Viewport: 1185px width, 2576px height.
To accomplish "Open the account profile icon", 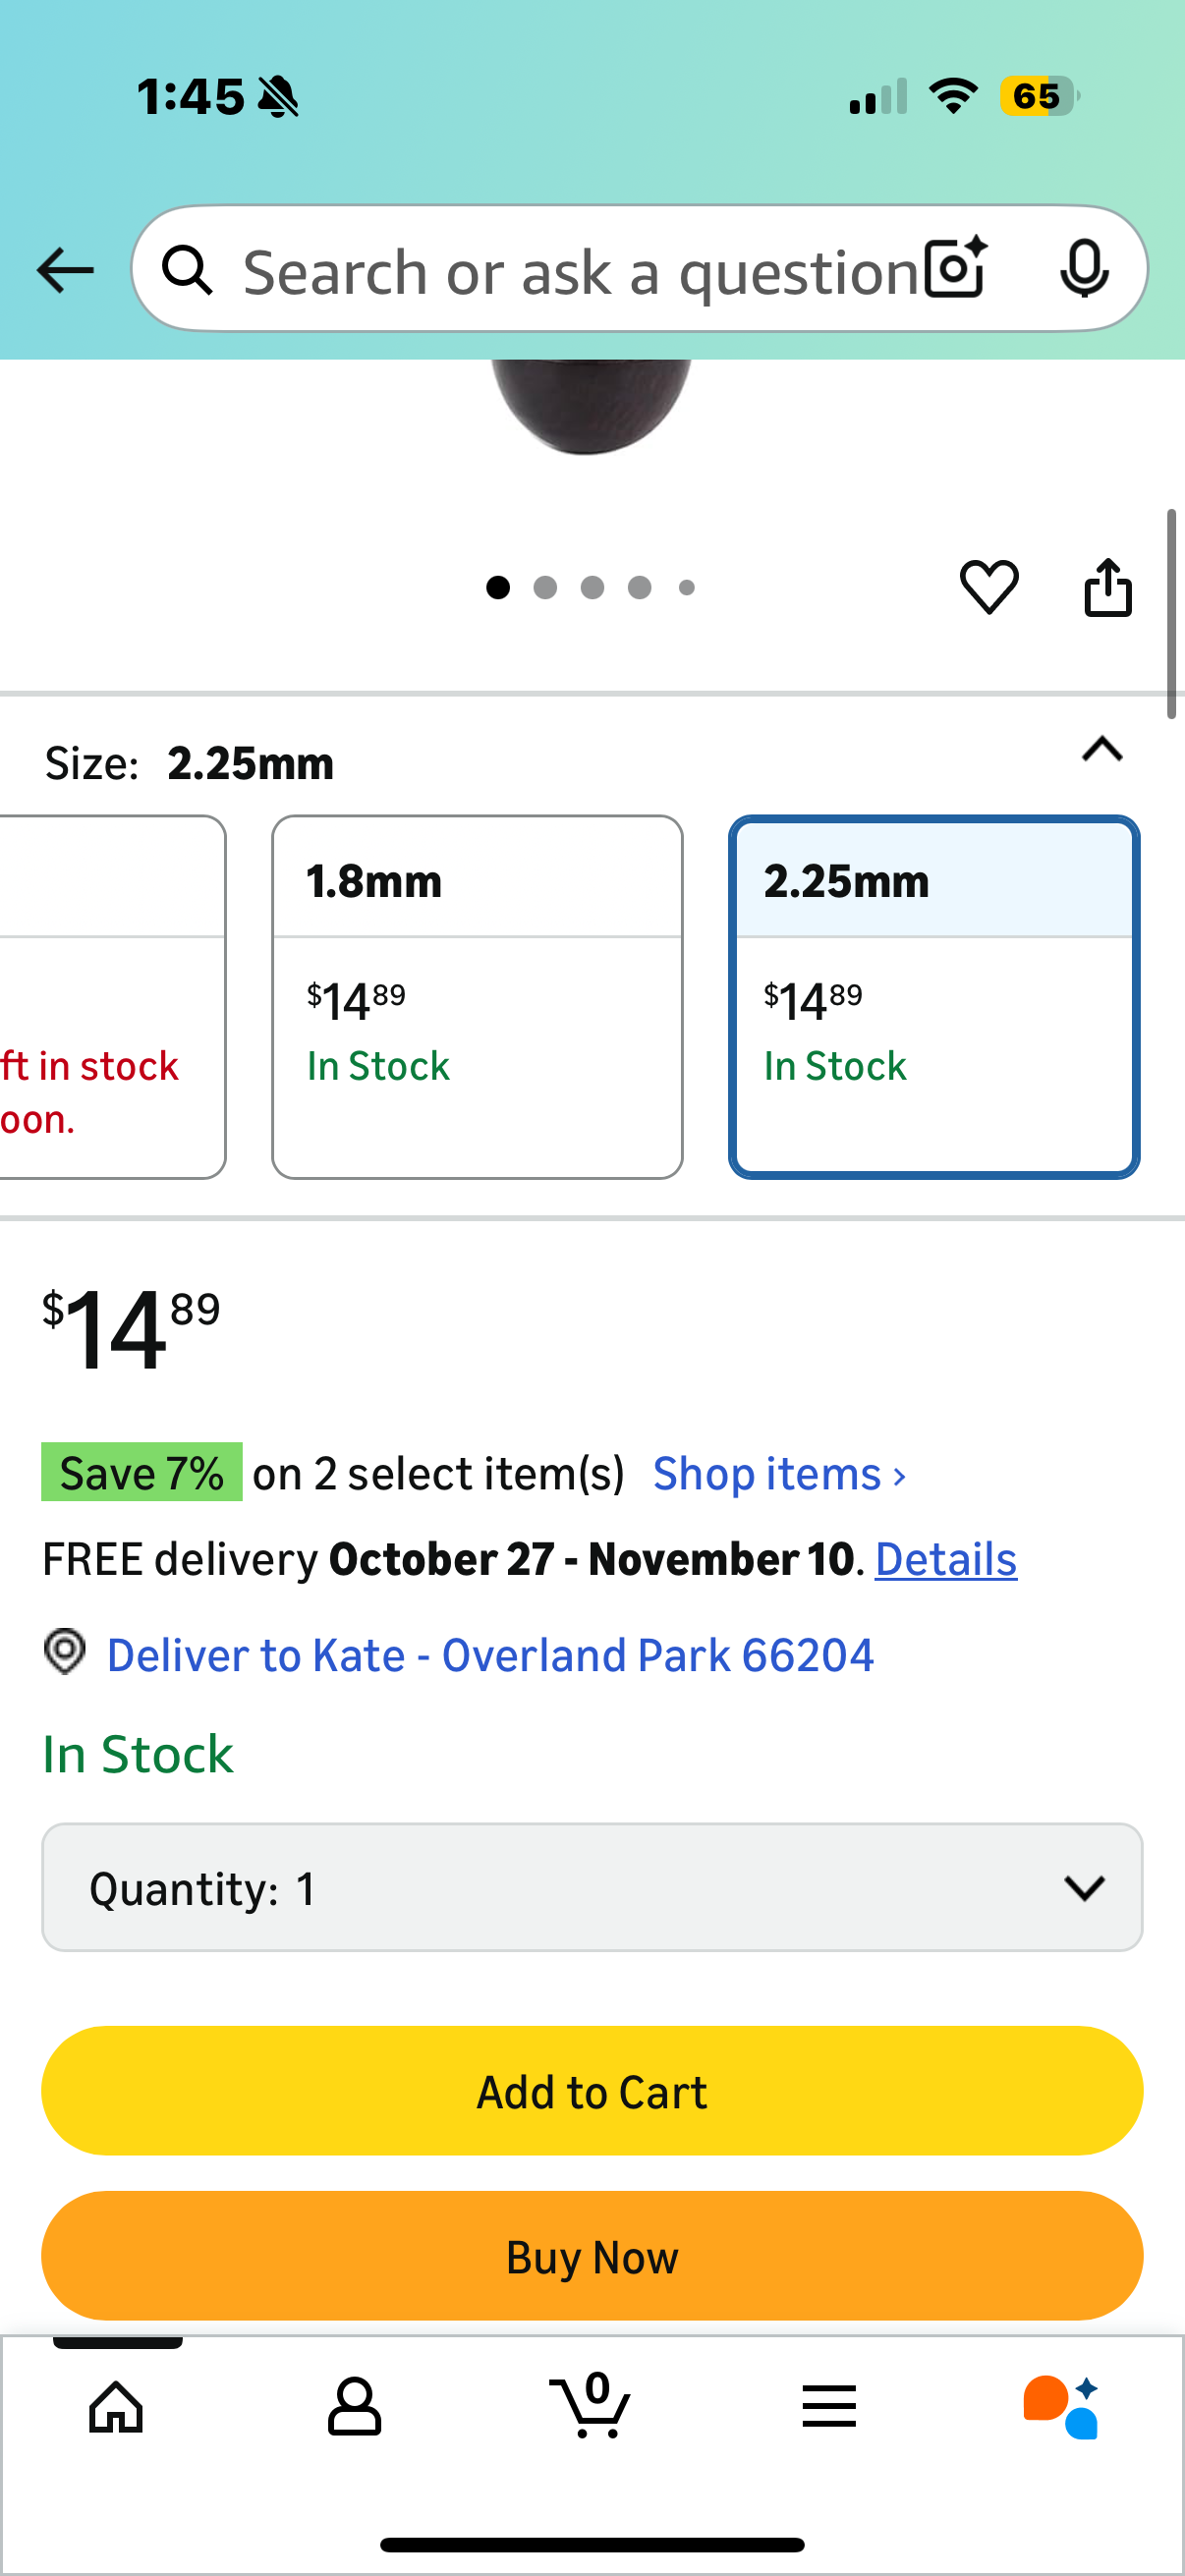I will point(354,2405).
